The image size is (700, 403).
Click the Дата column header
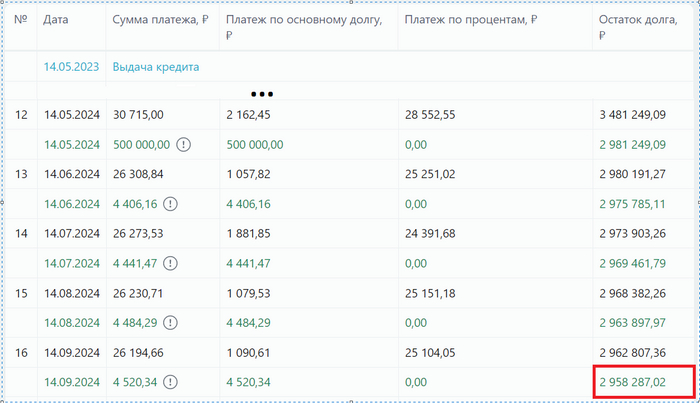pos(56,20)
